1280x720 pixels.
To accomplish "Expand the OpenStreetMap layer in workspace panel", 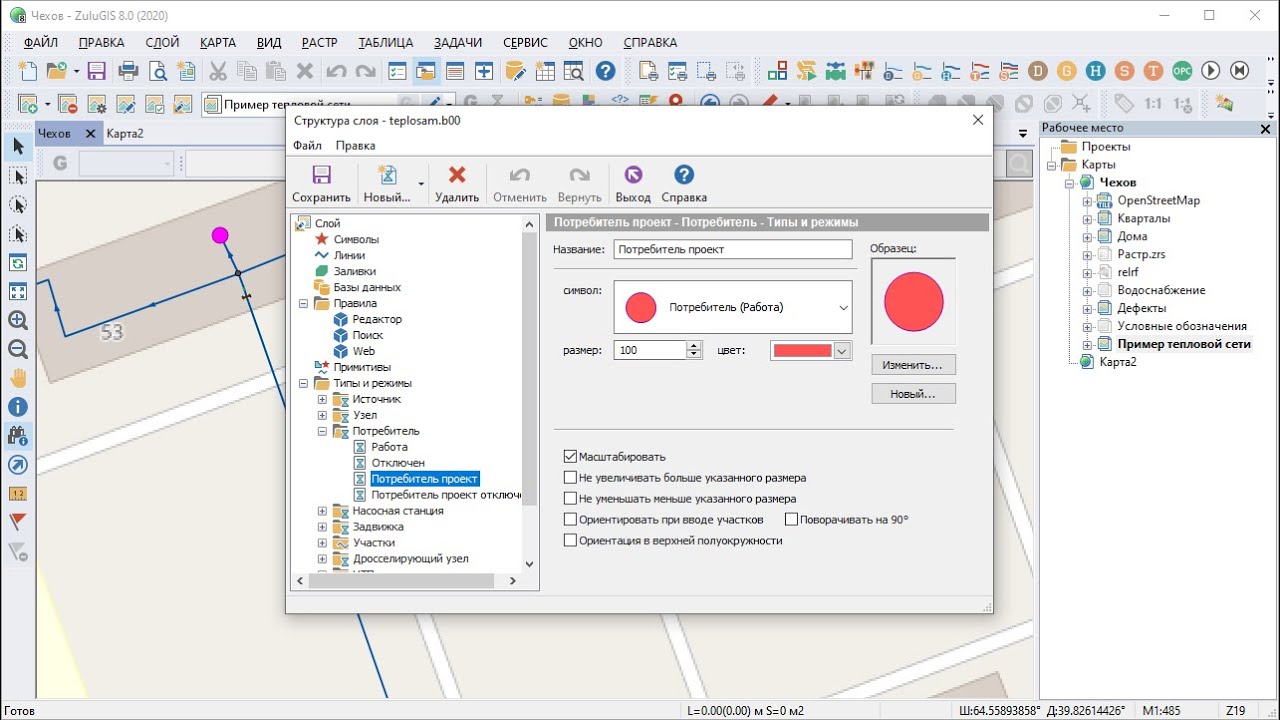I will 1087,201.
